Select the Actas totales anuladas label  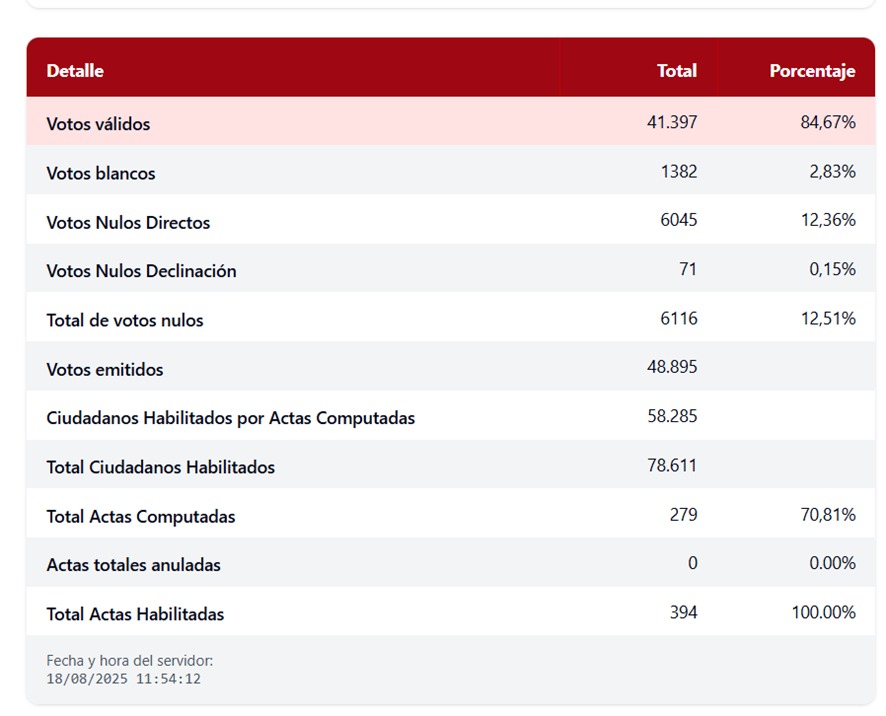pyautogui.click(x=133, y=565)
